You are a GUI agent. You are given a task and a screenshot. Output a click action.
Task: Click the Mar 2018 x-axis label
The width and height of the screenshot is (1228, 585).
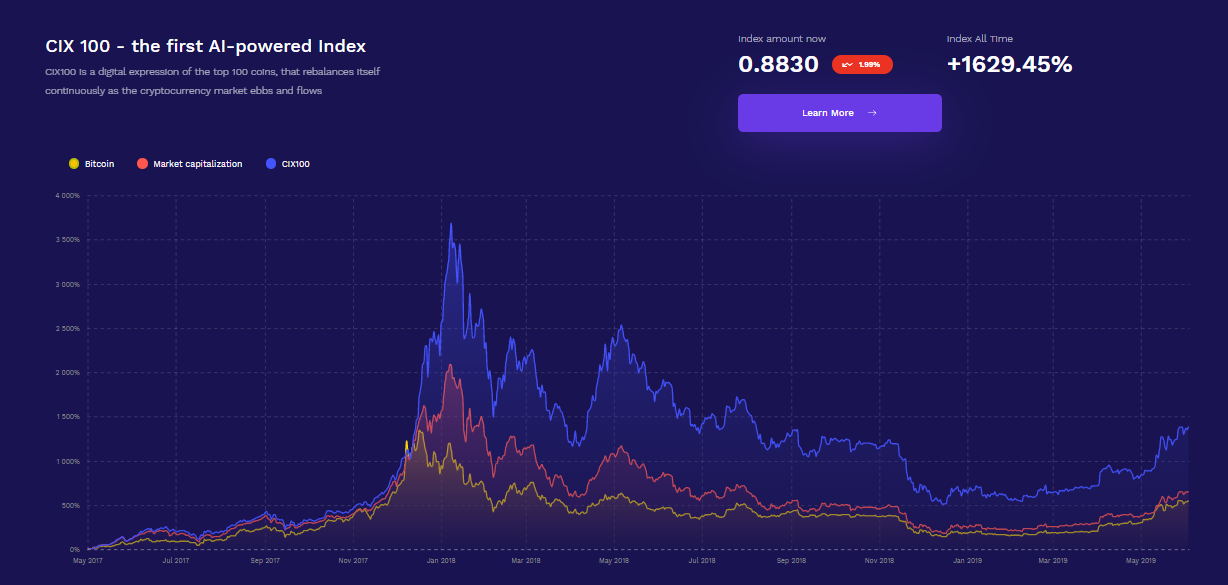524,561
